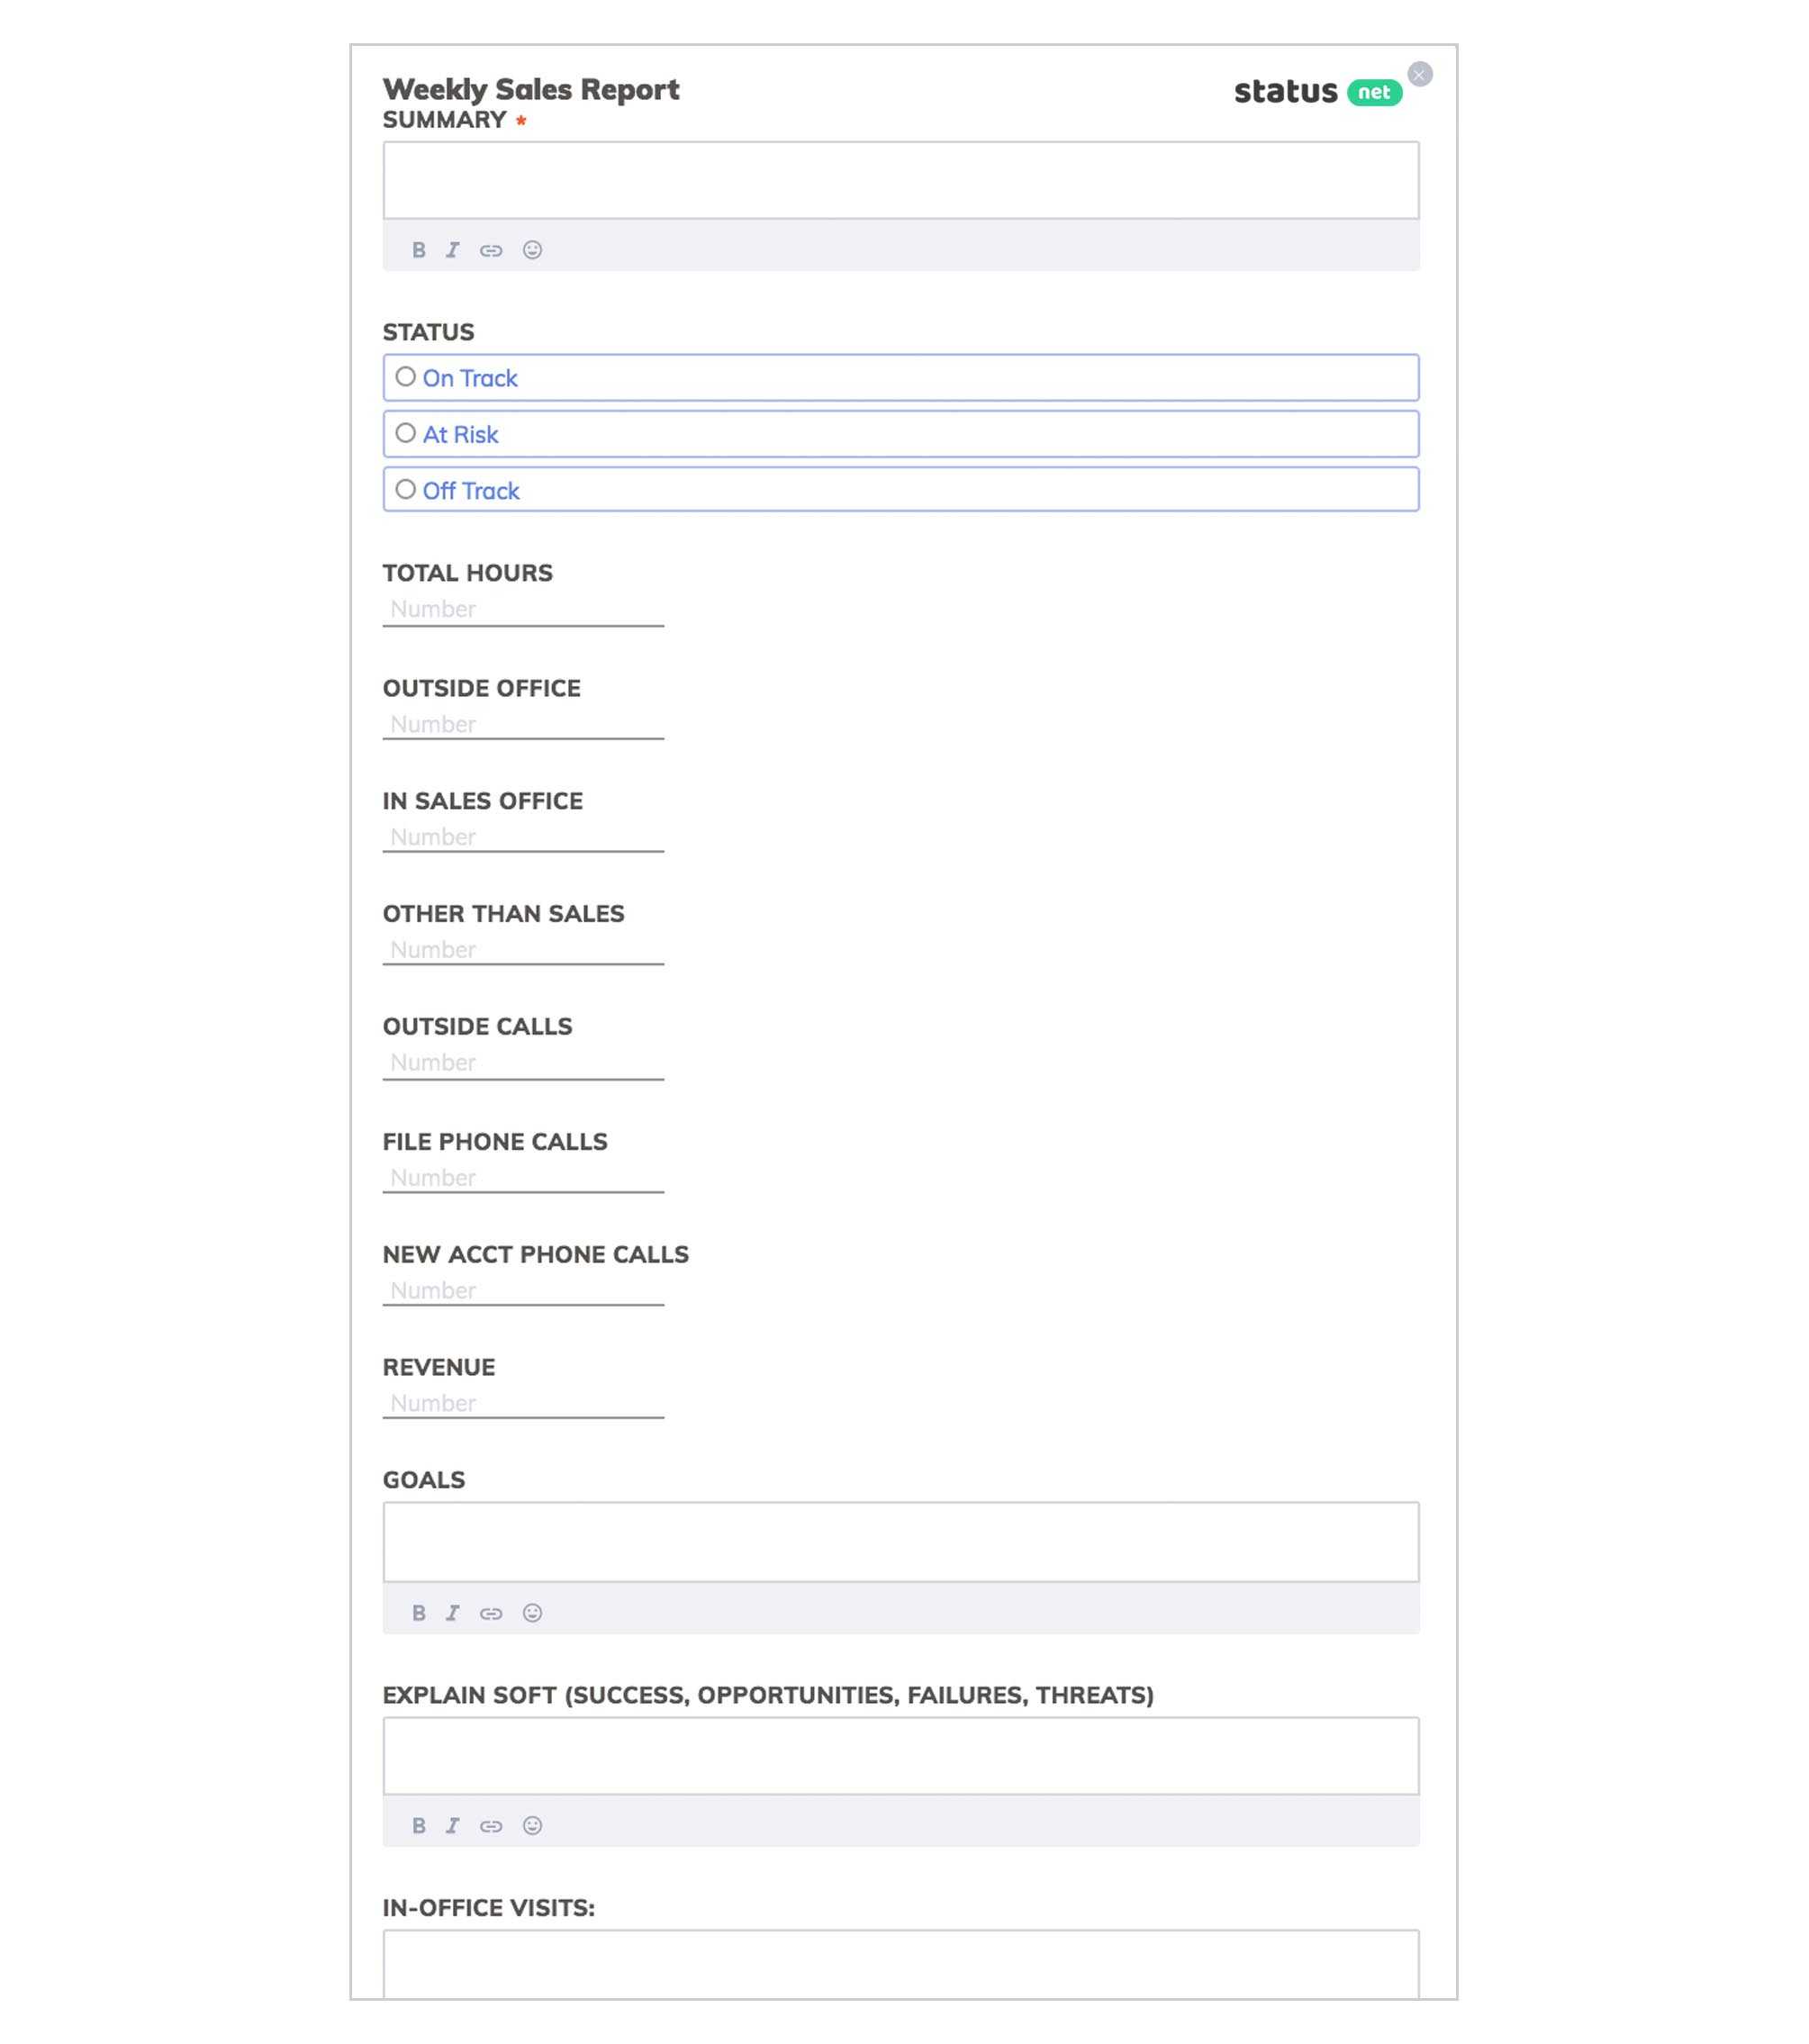Image resolution: width=1809 pixels, height=2044 pixels.
Task: Click the Outside Office number field
Action: (524, 723)
